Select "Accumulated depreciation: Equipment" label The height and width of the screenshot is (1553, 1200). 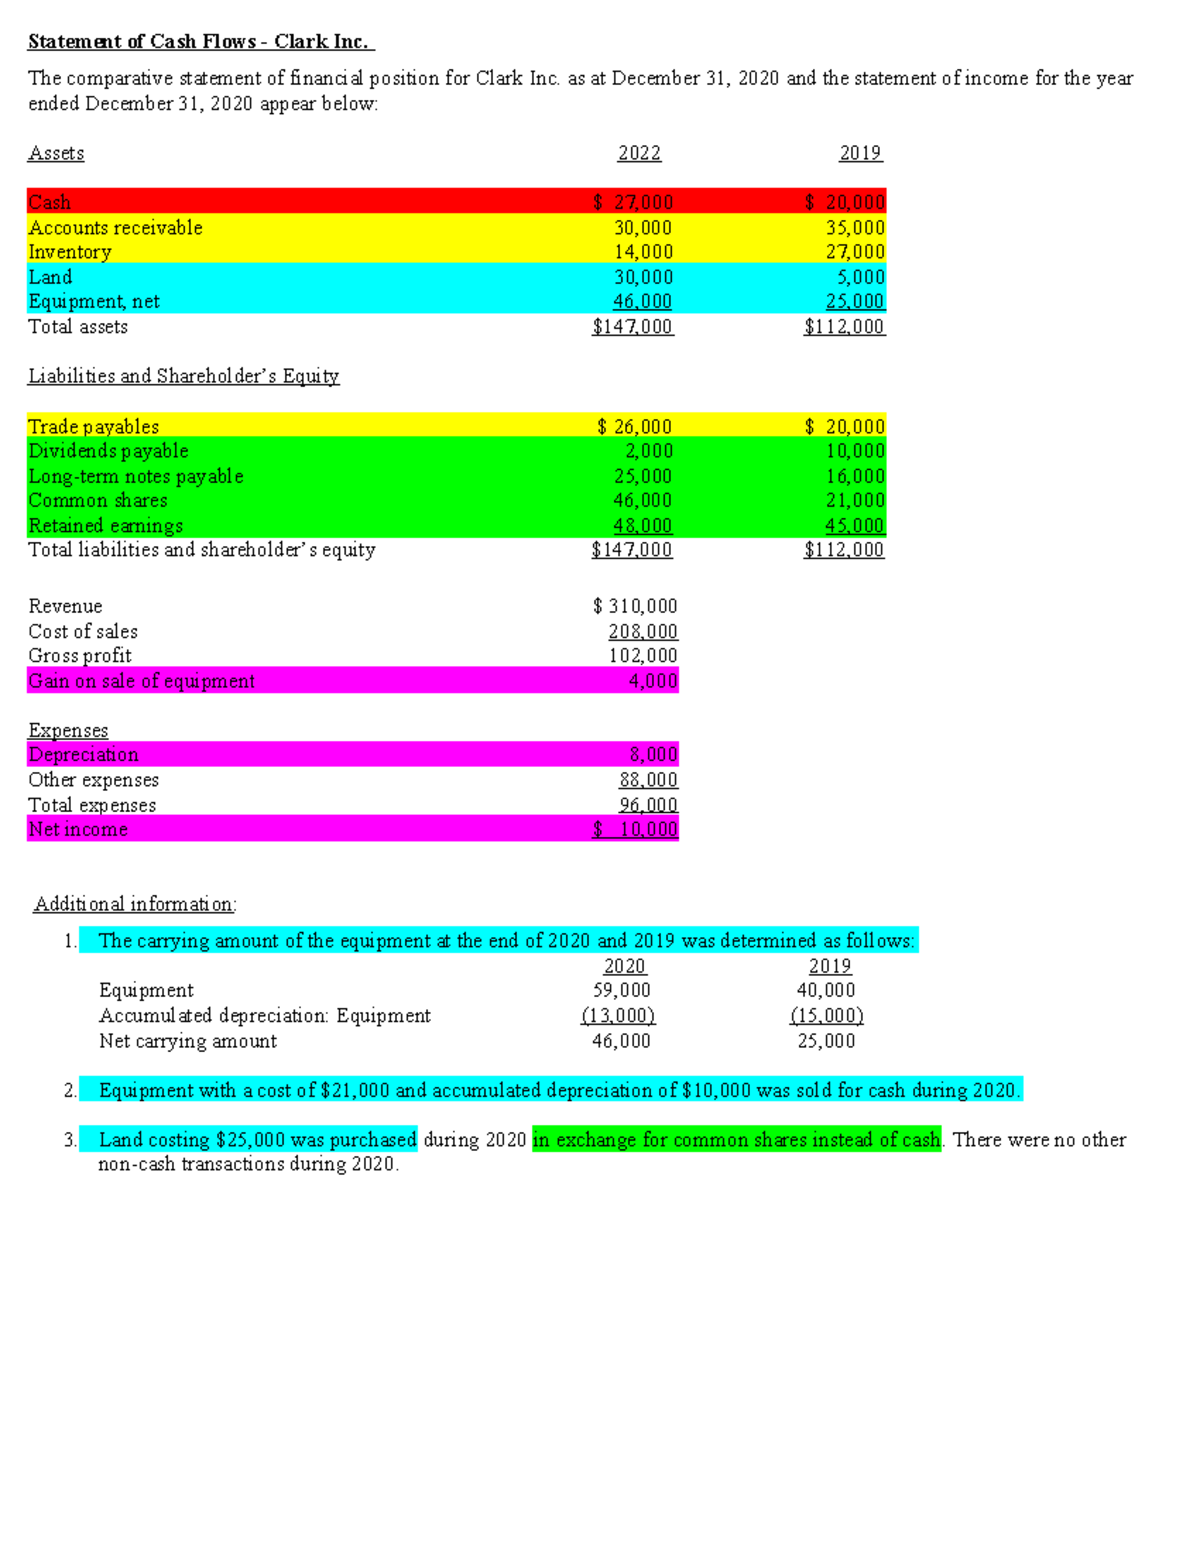265,1015
